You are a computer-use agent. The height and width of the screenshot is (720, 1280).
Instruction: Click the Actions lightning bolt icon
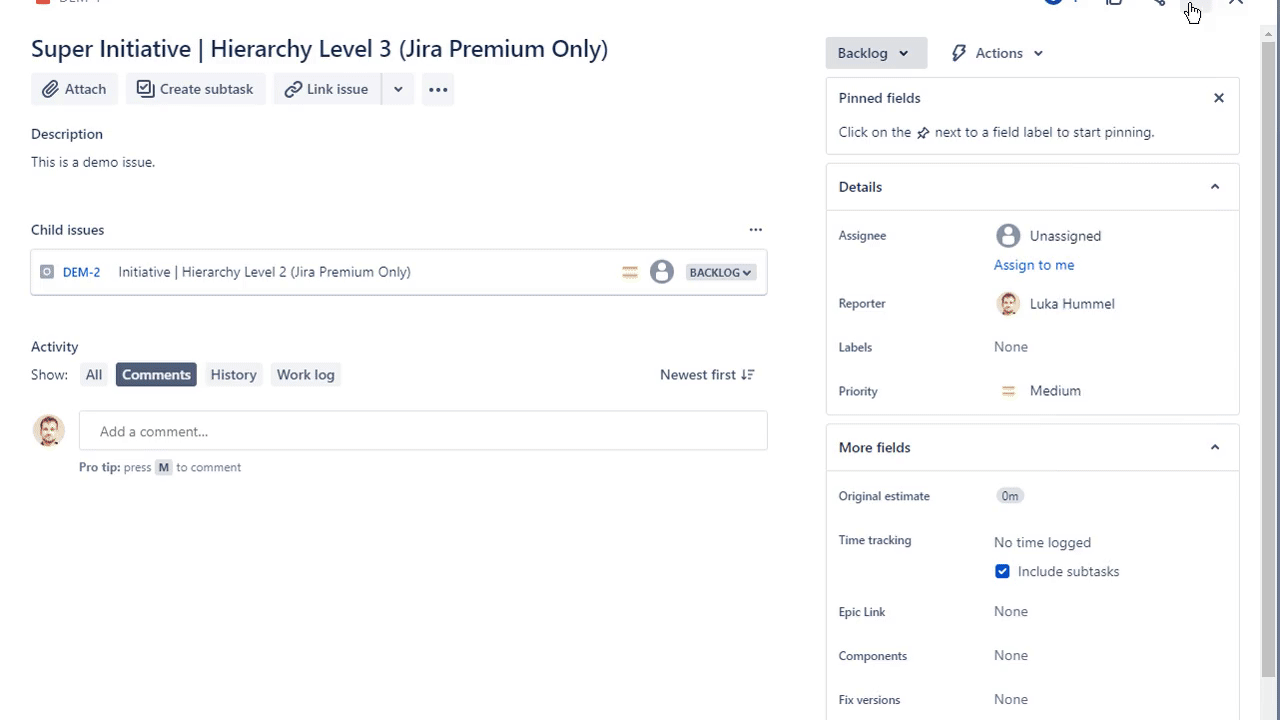point(958,52)
